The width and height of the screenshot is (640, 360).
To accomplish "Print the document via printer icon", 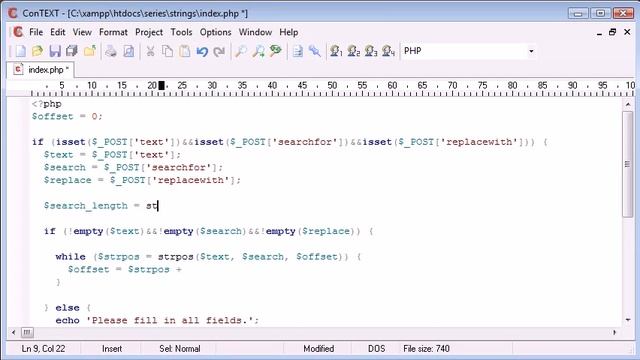I will (x=111, y=51).
